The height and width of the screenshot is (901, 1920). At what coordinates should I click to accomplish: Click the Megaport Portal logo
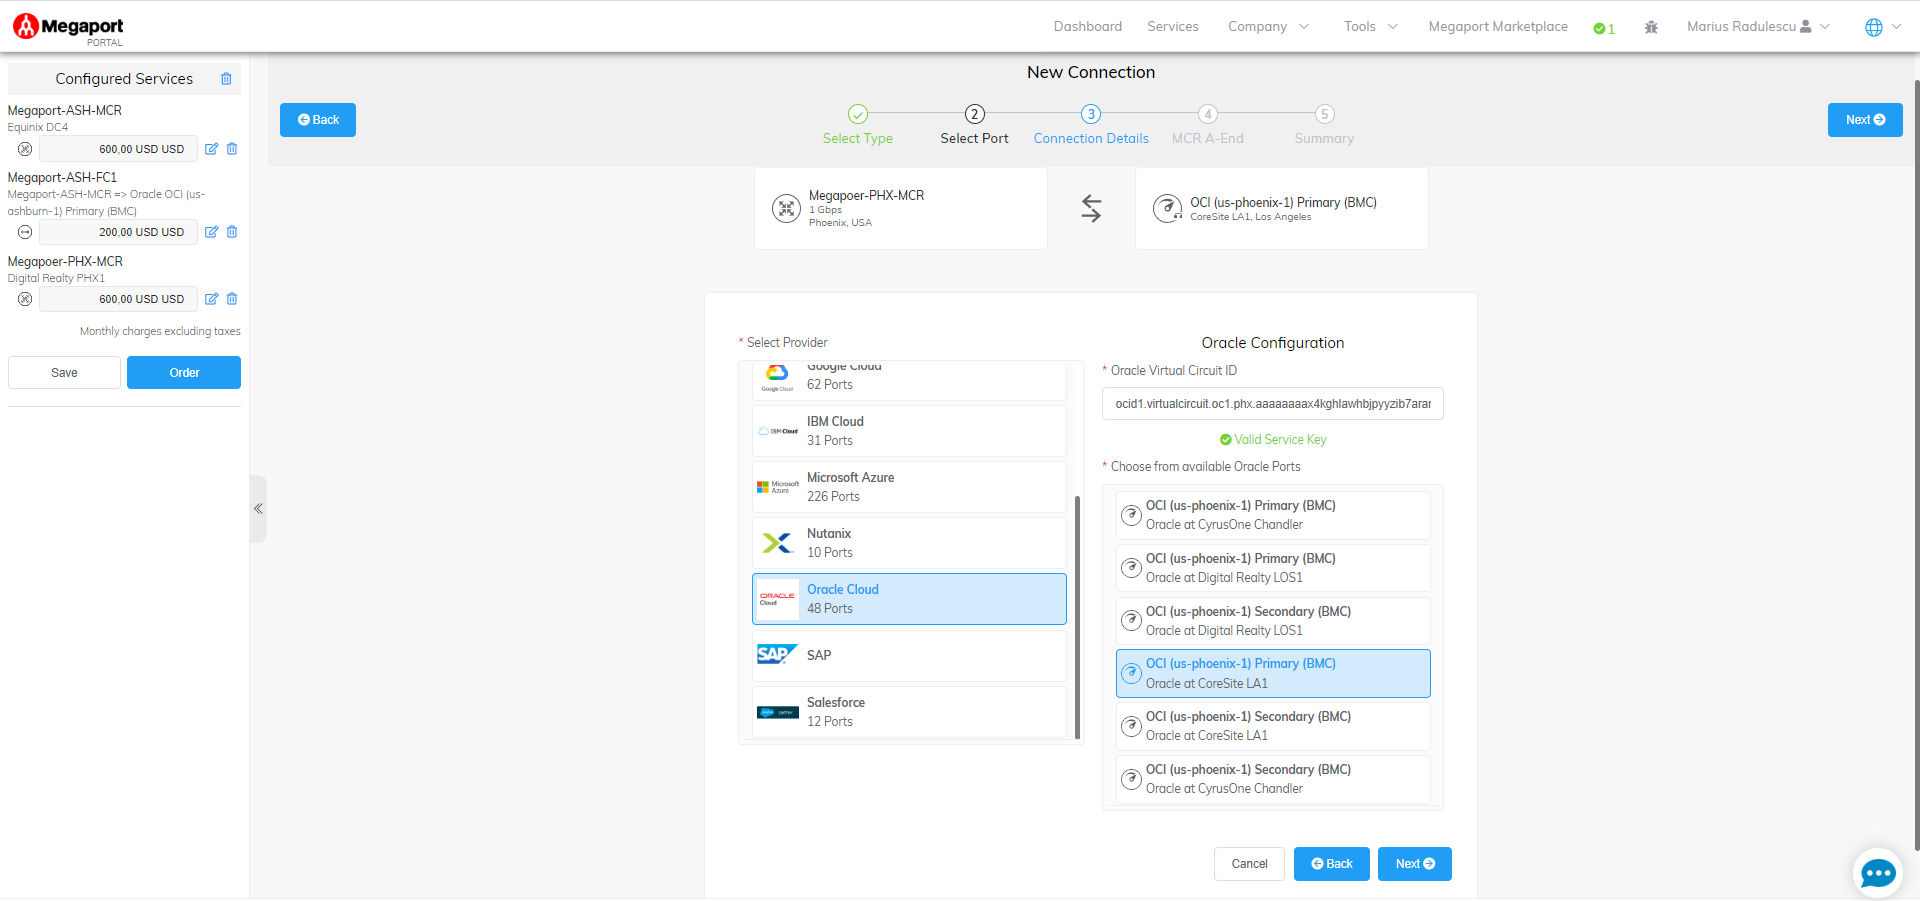(x=68, y=28)
